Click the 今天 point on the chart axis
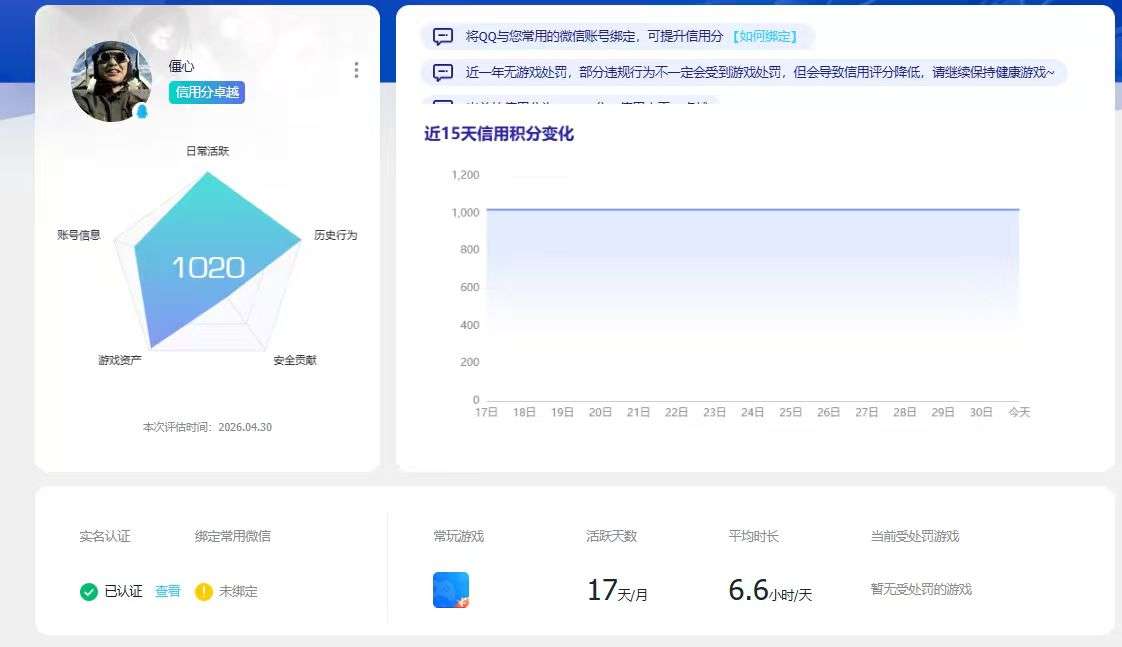This screenshot has width=1122, height=647. pos(1019,412)
